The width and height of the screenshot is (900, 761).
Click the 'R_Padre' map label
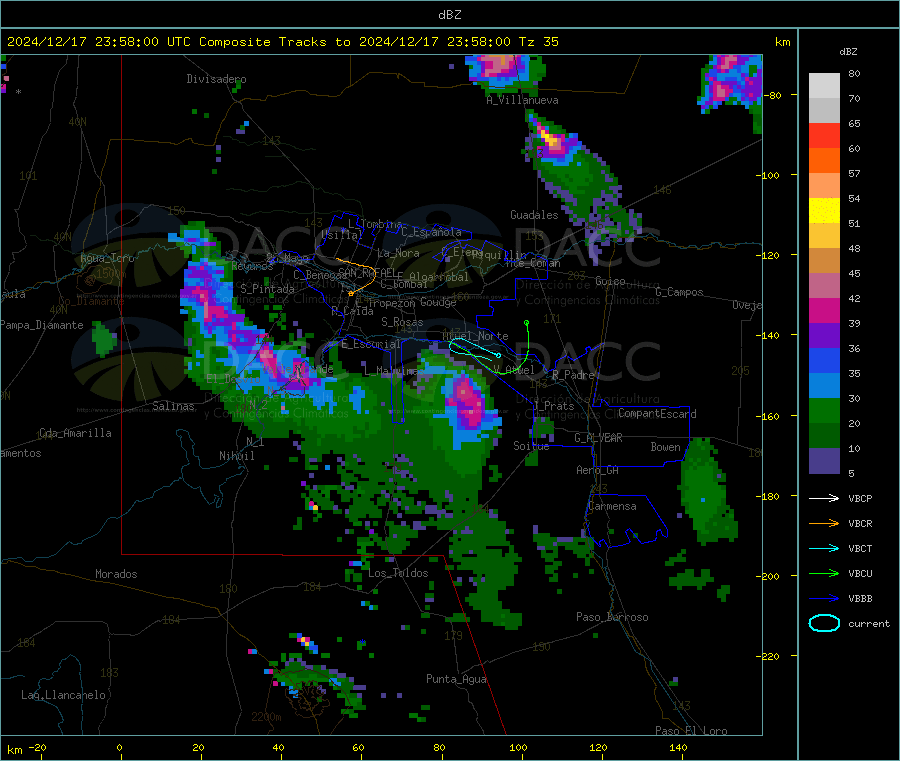pyautogui.click(x=573, y=375)
